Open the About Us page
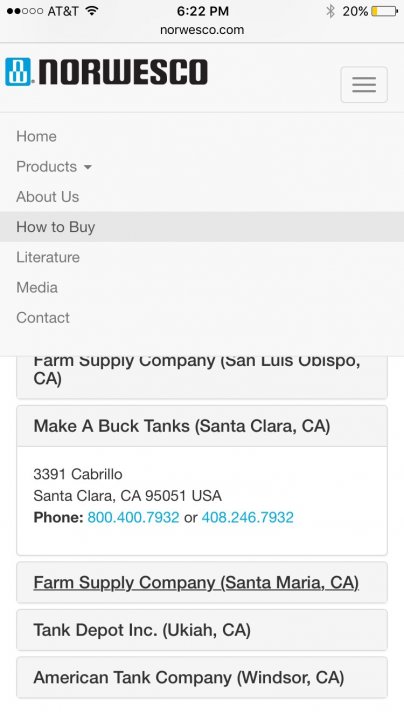The width and height of the screenshot is (404, 720). 48,197
